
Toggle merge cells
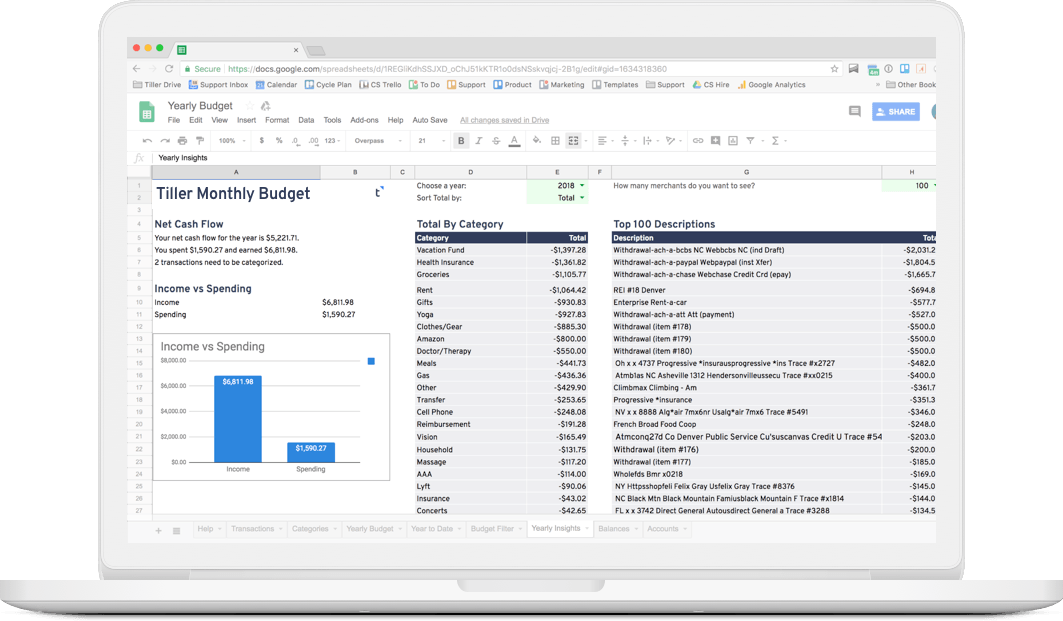(574, 141)
